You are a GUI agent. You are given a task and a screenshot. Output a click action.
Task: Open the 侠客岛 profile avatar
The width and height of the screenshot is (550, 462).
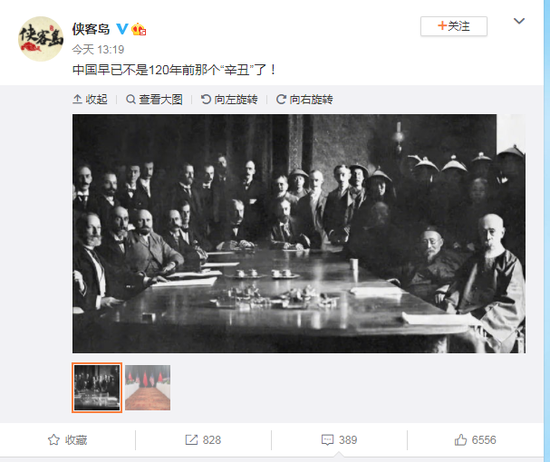(x=41, y=39)
